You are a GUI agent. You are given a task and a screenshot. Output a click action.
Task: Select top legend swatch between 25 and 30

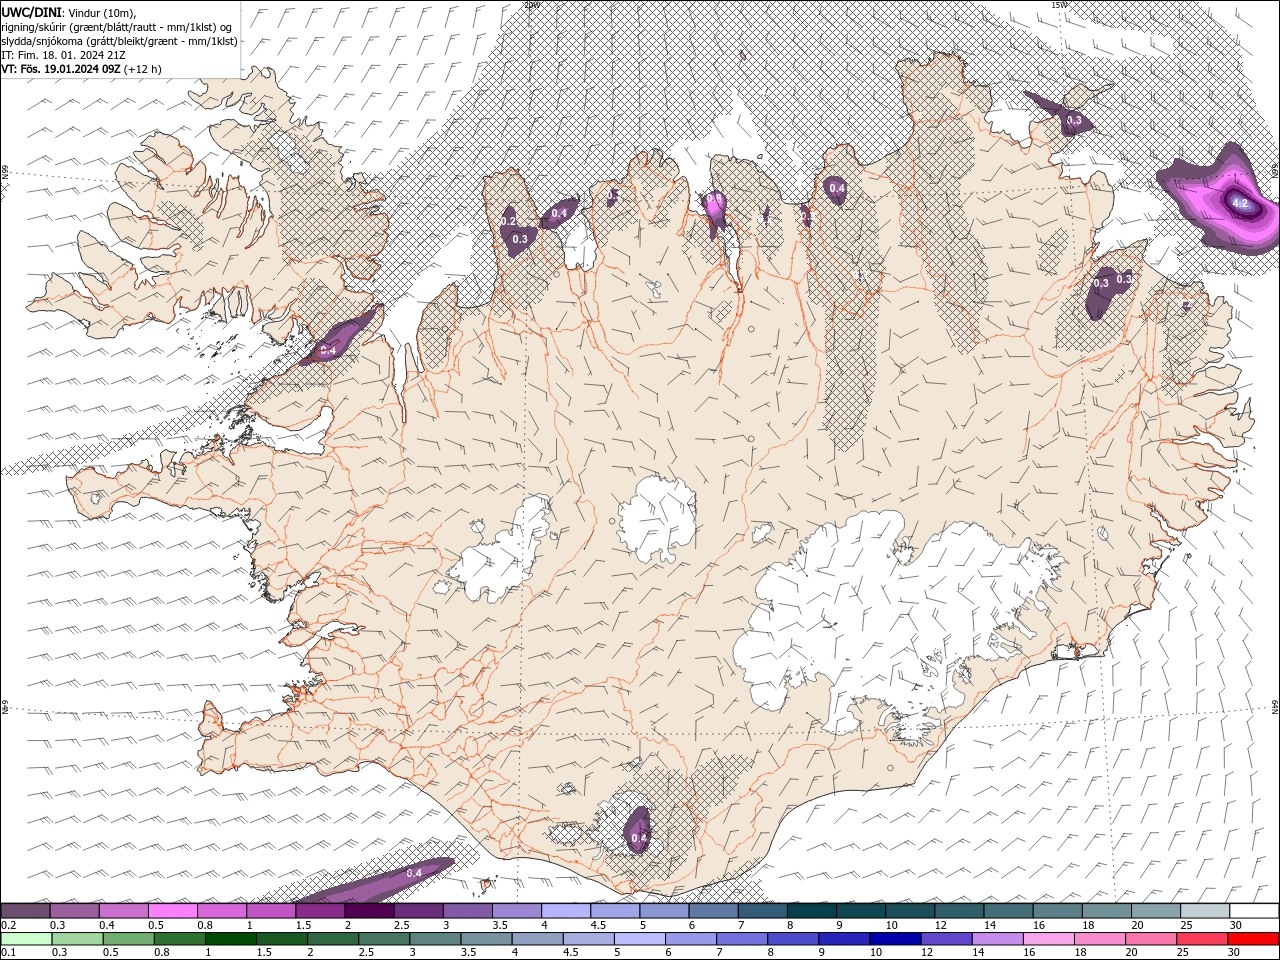(1205, 910)
